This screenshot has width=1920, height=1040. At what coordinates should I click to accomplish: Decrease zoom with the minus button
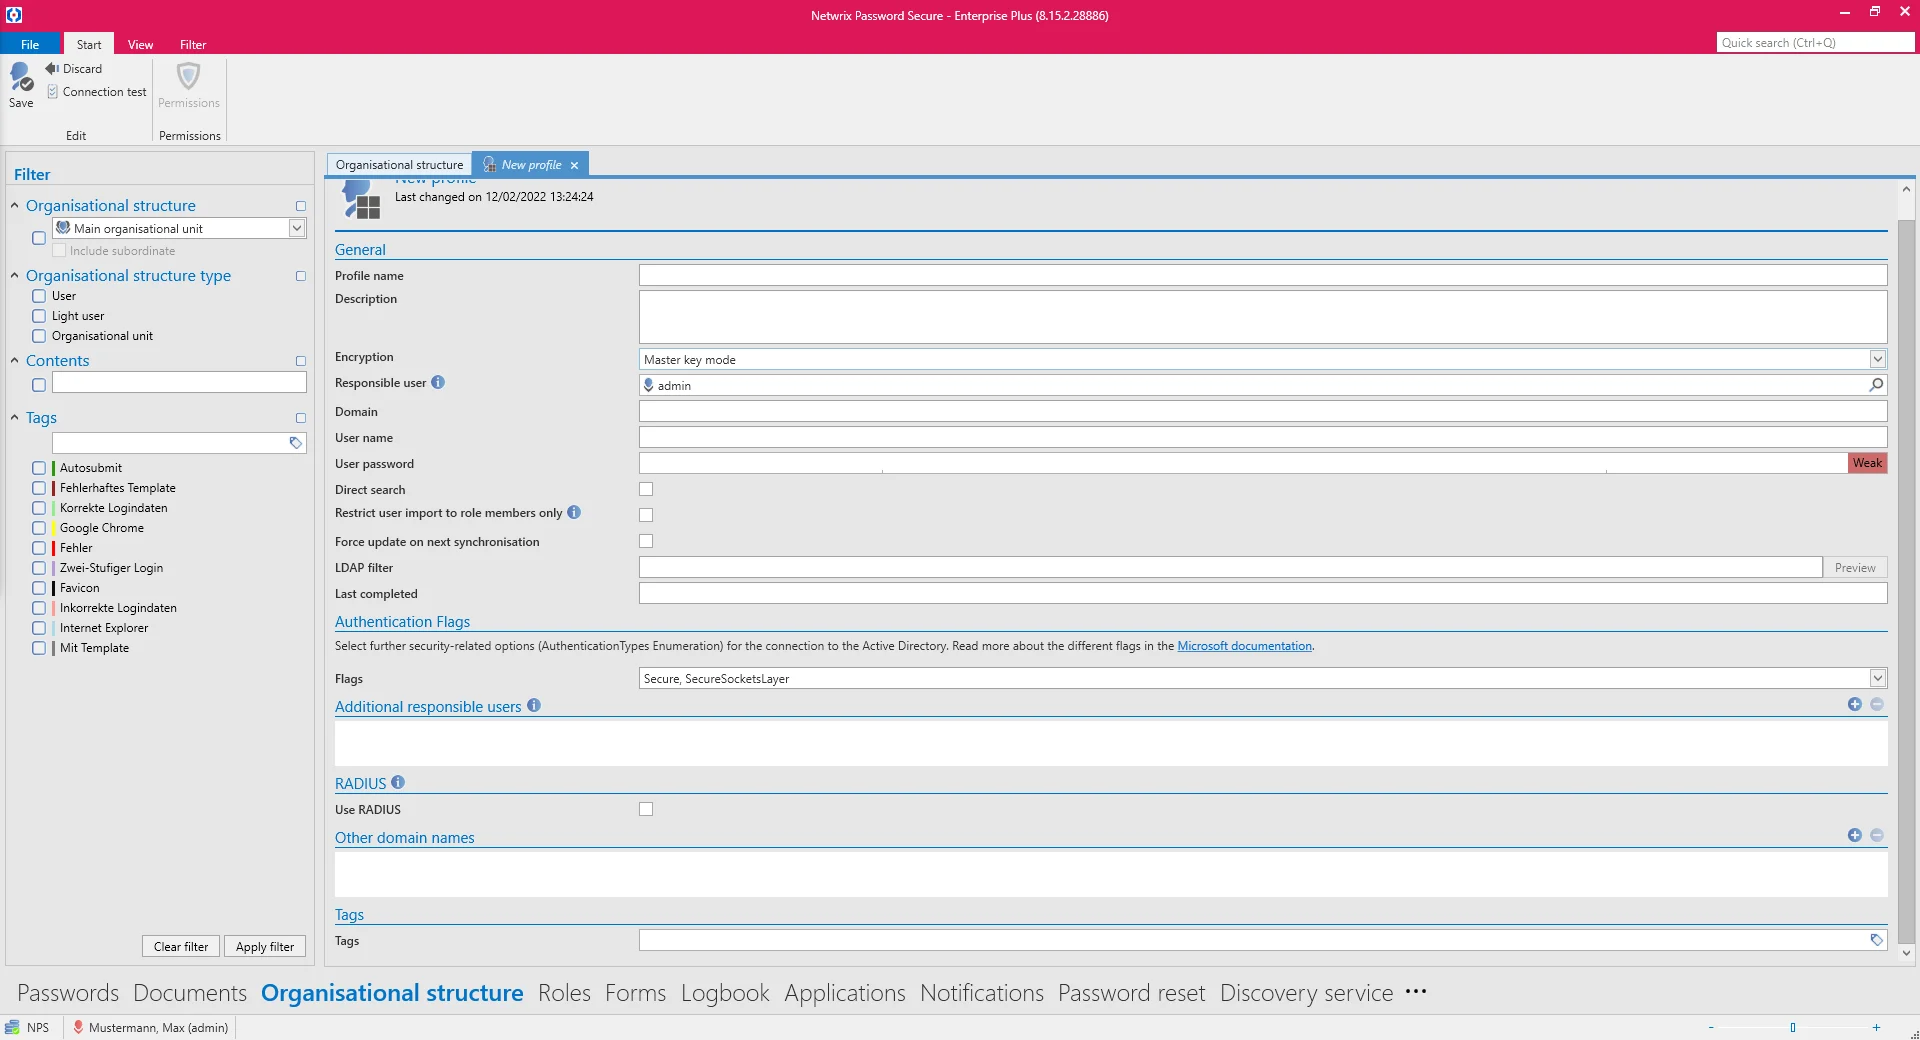click(1711, 1027)
